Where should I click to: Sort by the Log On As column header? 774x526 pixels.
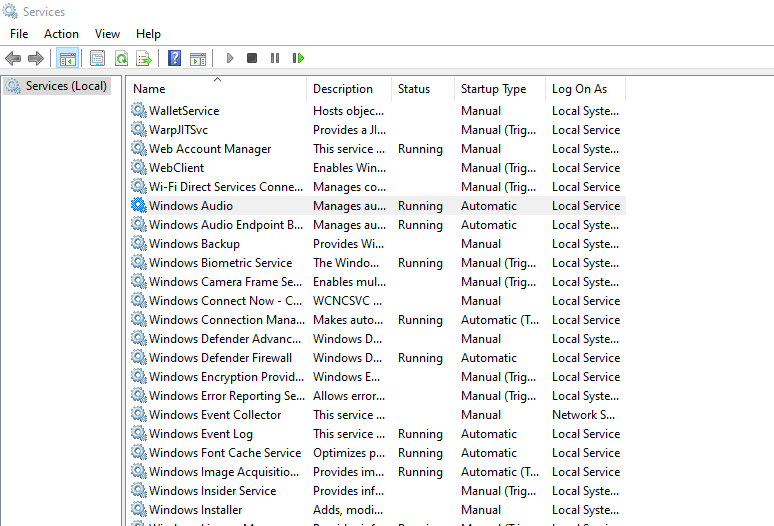585,89
